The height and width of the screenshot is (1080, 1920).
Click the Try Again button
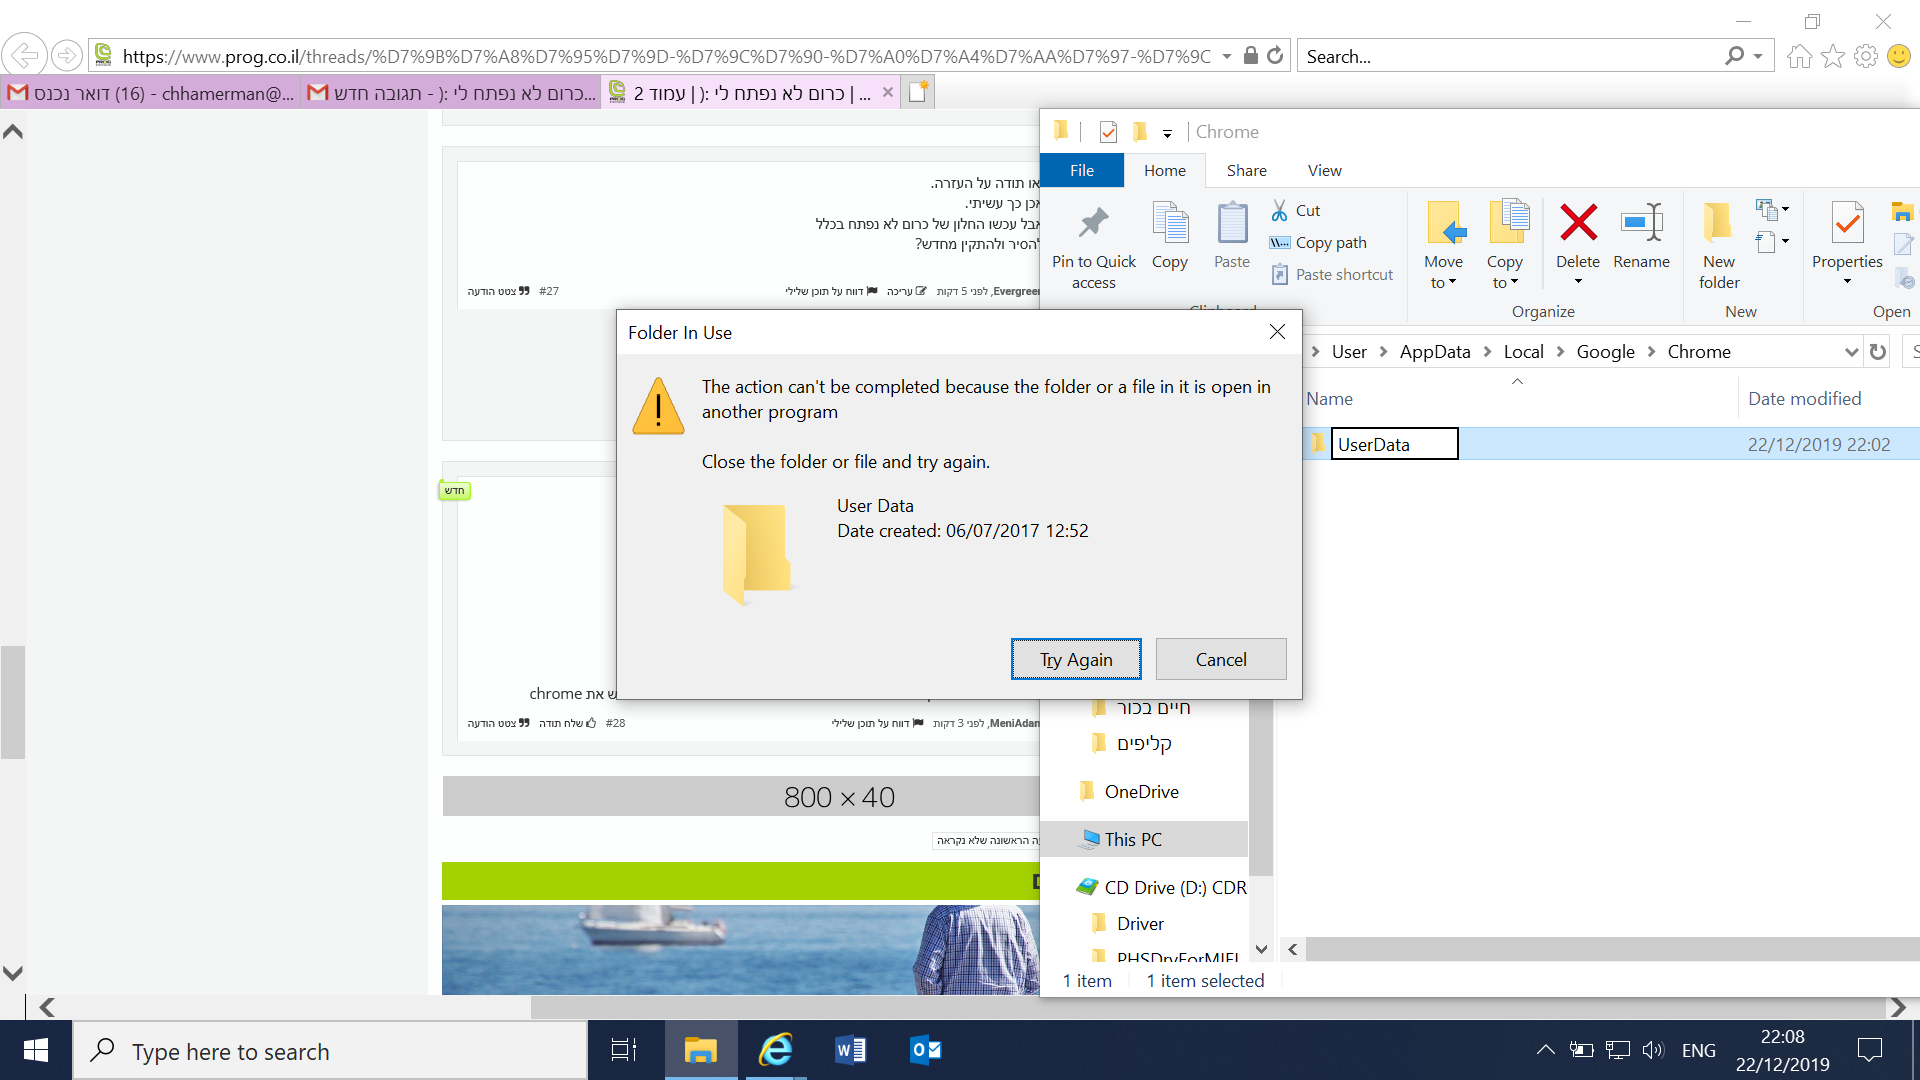coord(1076,660)
